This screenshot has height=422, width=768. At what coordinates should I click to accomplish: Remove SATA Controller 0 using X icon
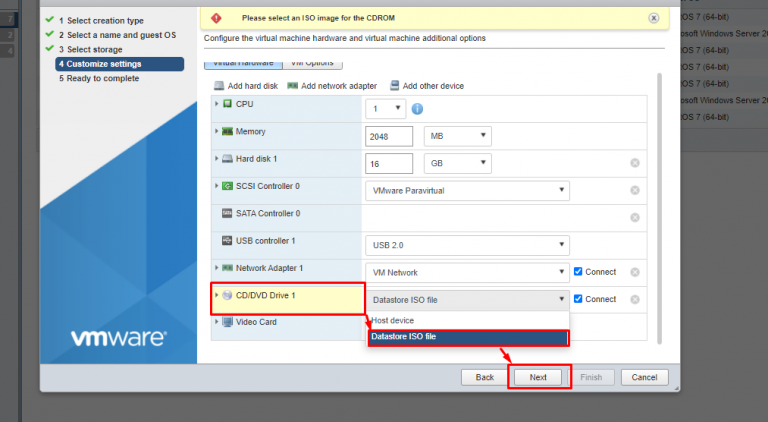pos(635,217)
